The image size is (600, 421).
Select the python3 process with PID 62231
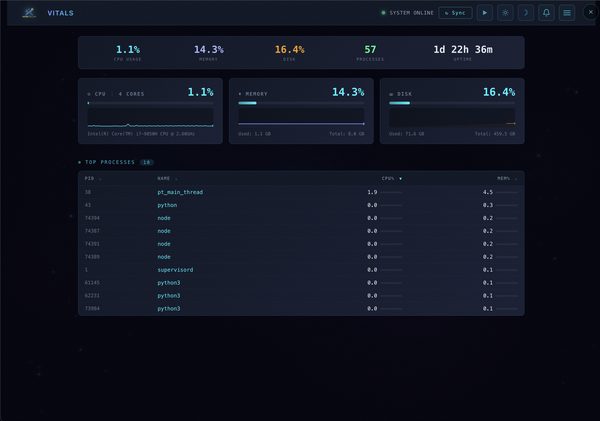301,296
